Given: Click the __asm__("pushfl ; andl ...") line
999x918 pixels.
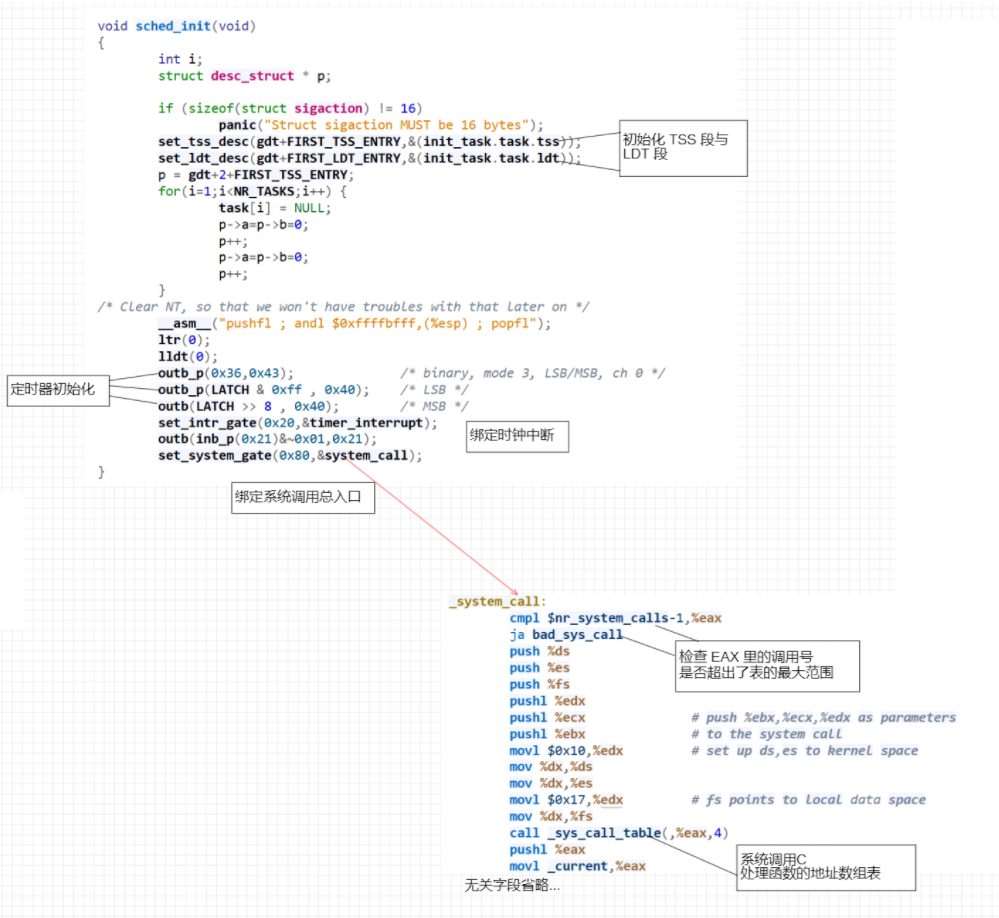Looking at the screenshot, I should (x=354, y=324).
